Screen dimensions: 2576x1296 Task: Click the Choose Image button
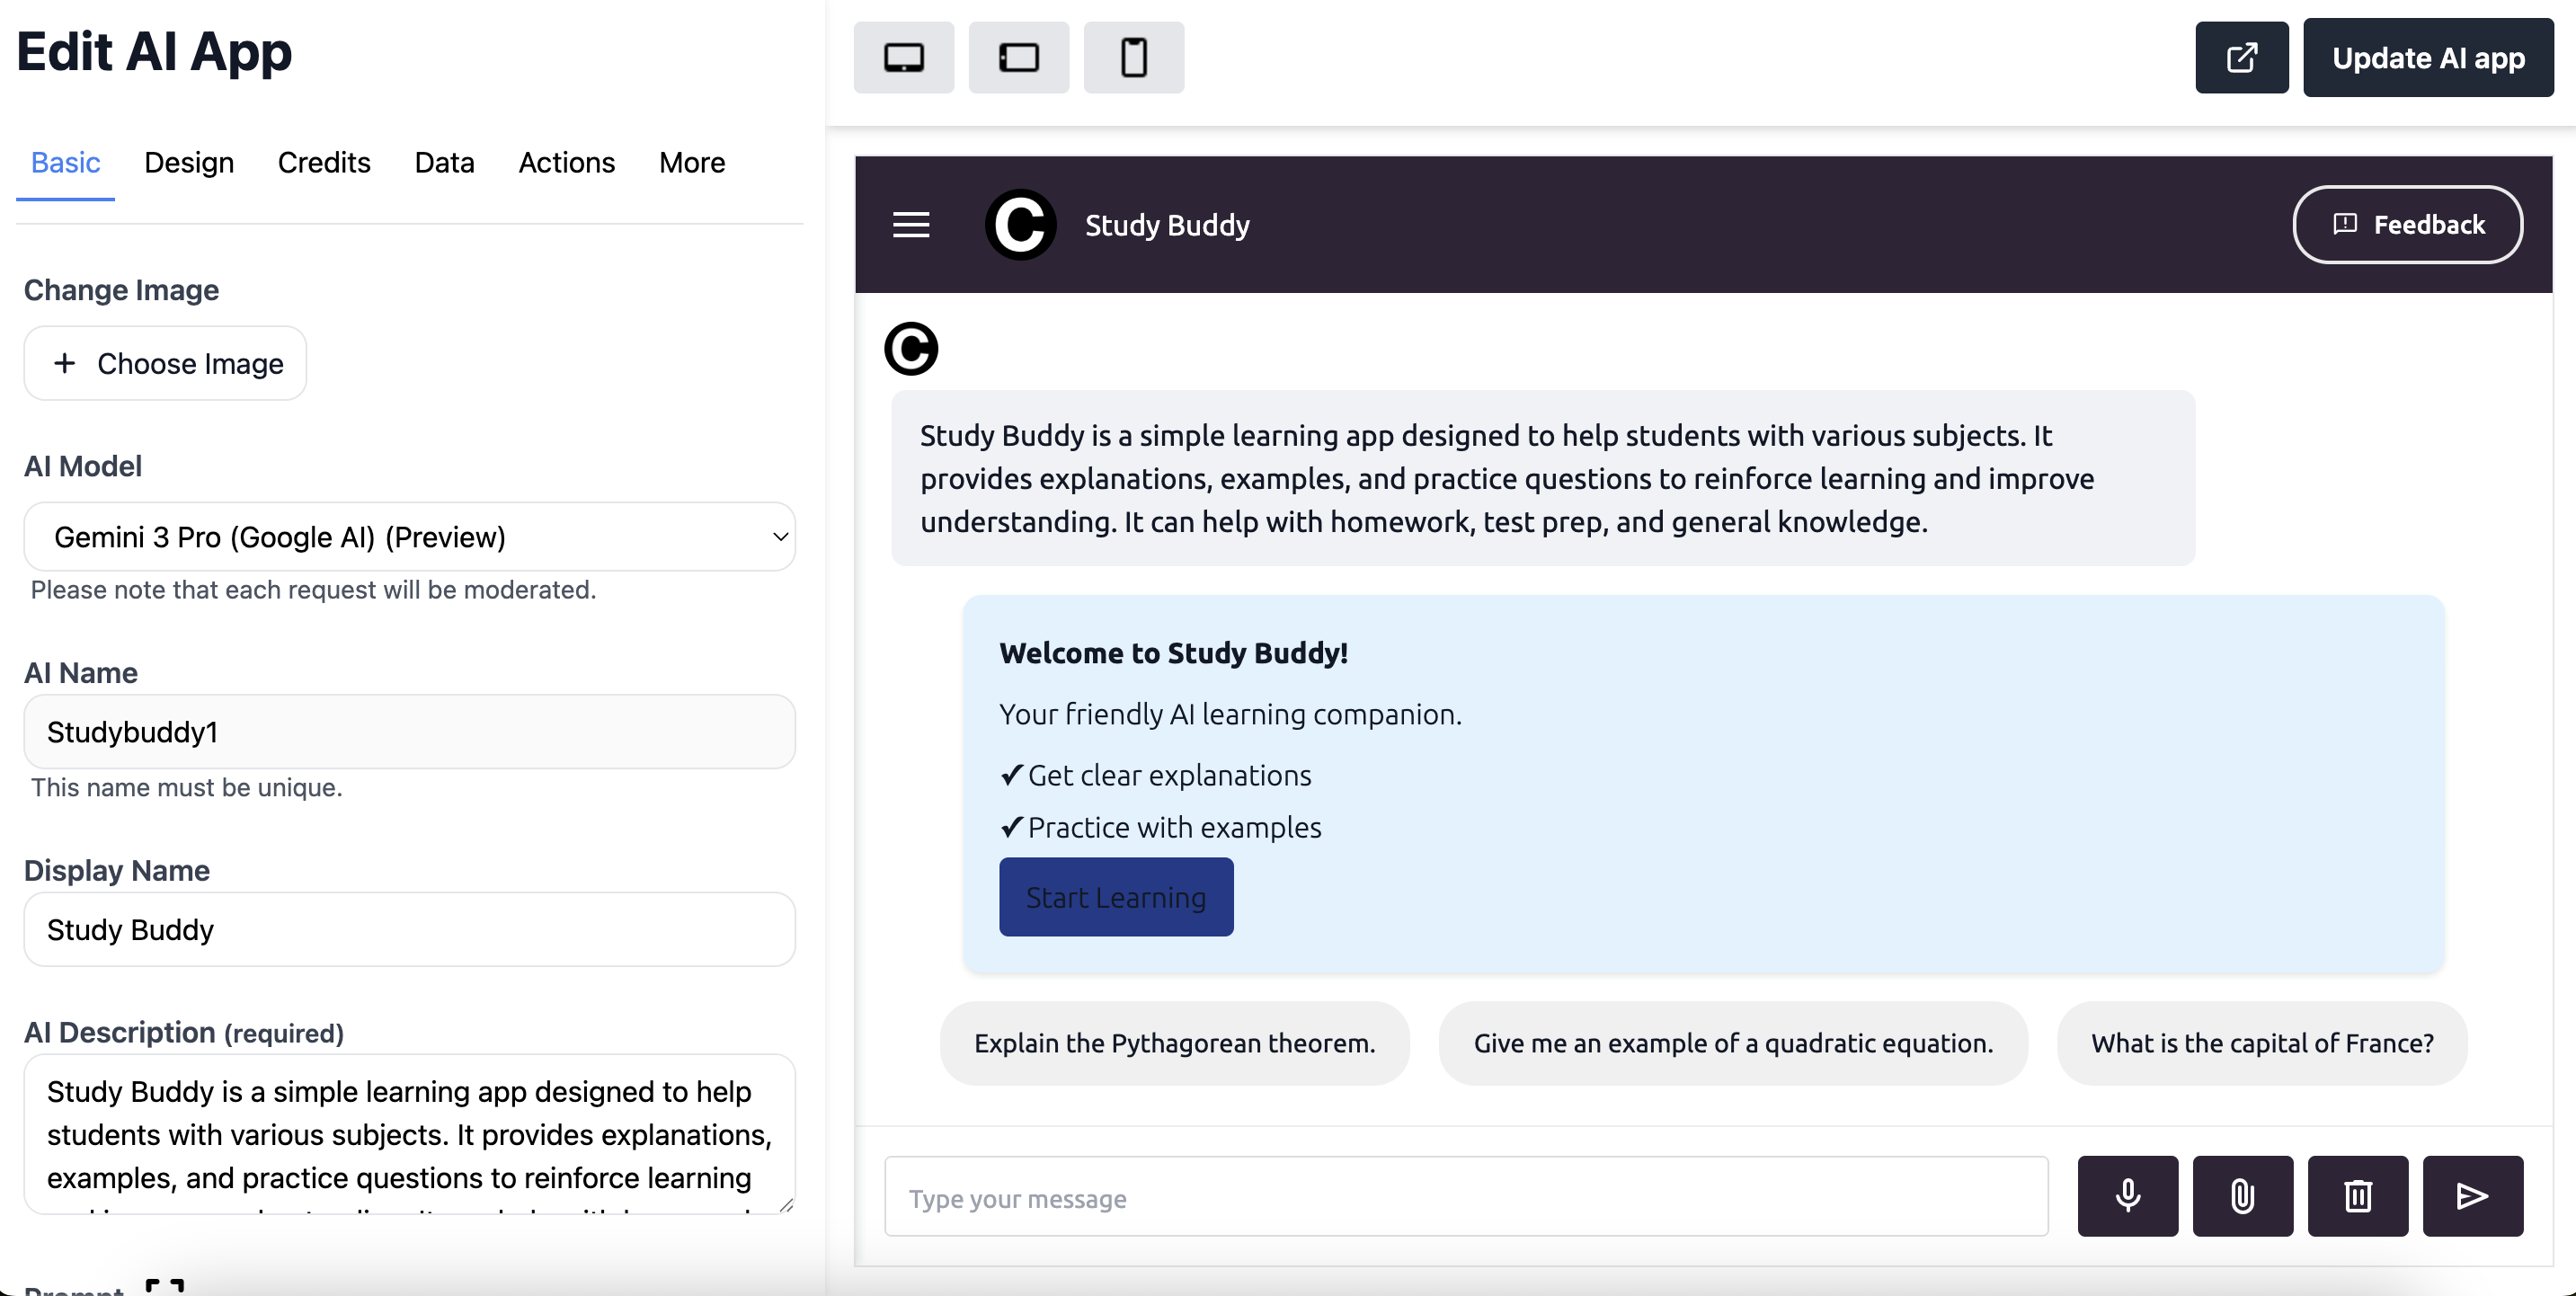click(165, 364)
